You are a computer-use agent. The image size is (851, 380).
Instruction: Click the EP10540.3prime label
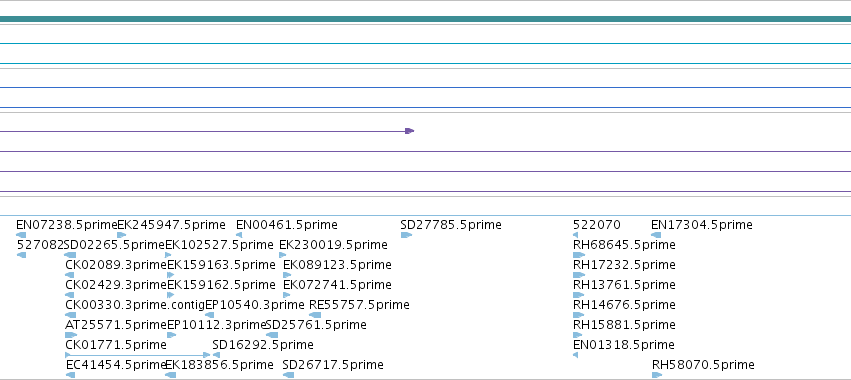(255, 305)
